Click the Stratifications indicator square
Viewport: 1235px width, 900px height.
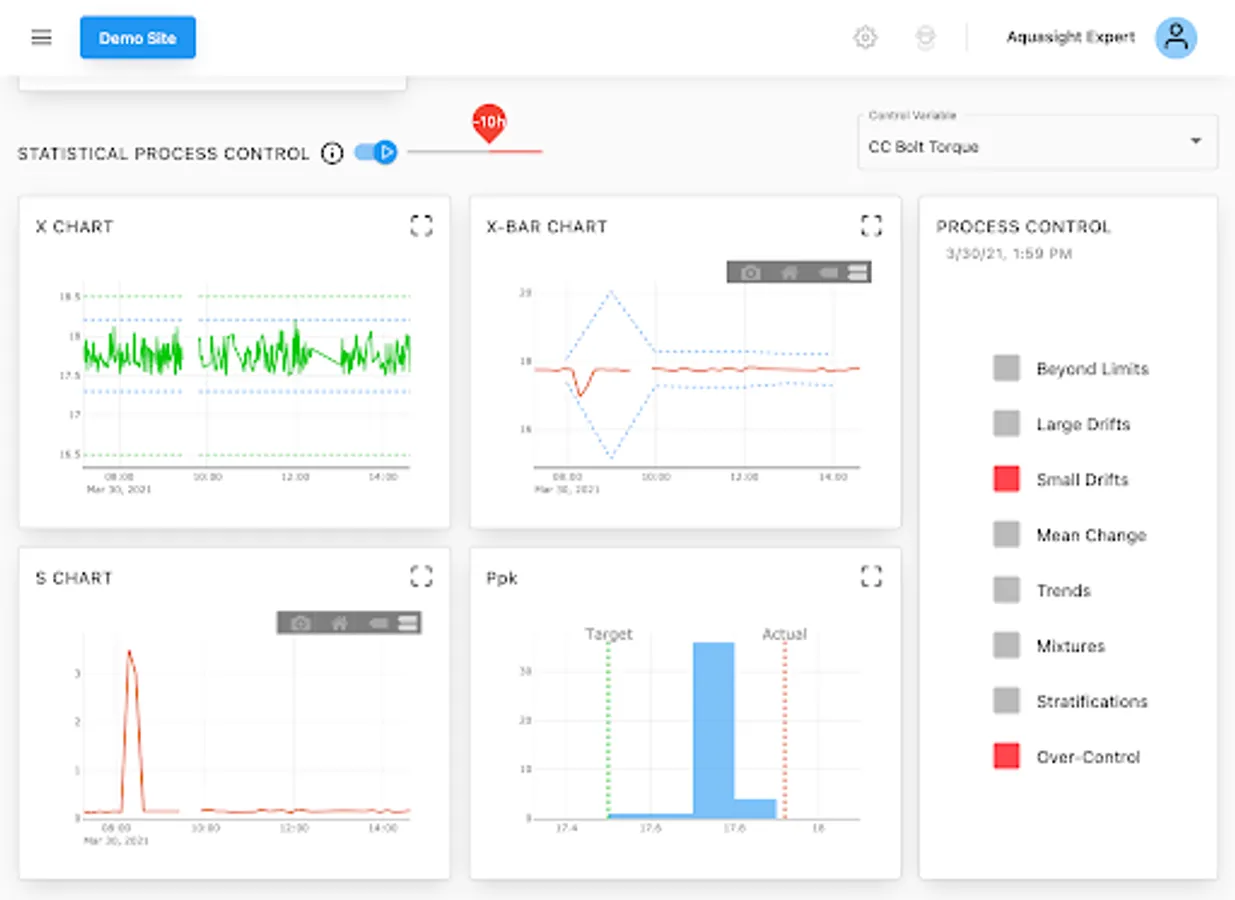point(1006,701)
